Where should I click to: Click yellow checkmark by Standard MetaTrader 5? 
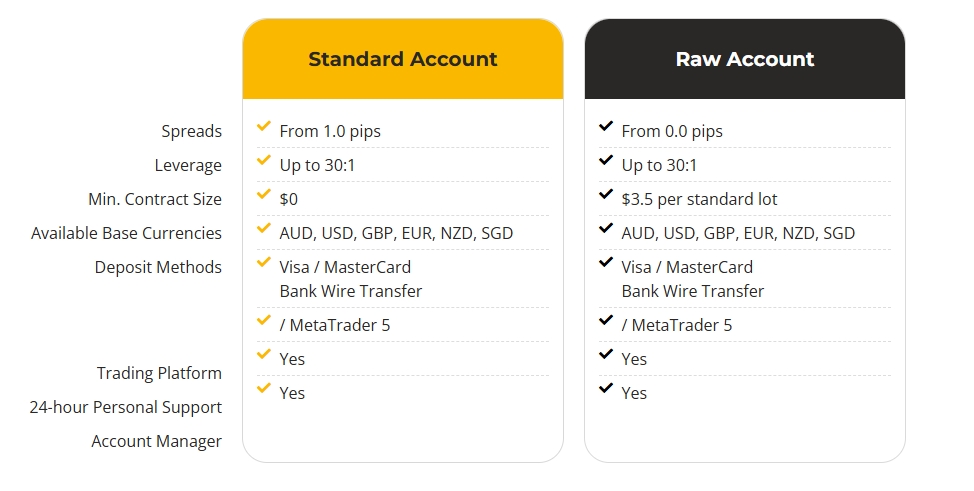click(263, 320)
